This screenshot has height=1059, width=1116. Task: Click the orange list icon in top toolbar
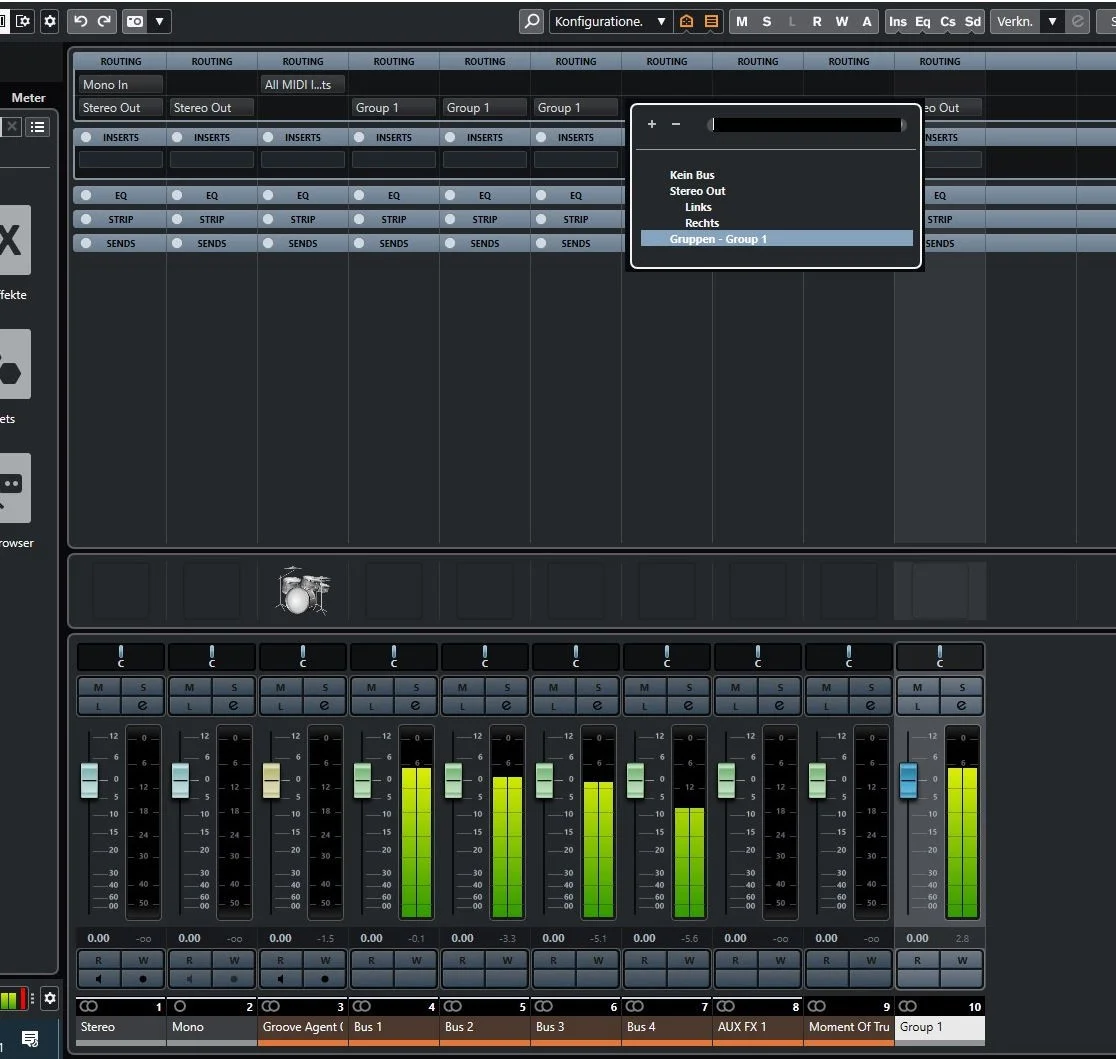[x=711, y=21]
